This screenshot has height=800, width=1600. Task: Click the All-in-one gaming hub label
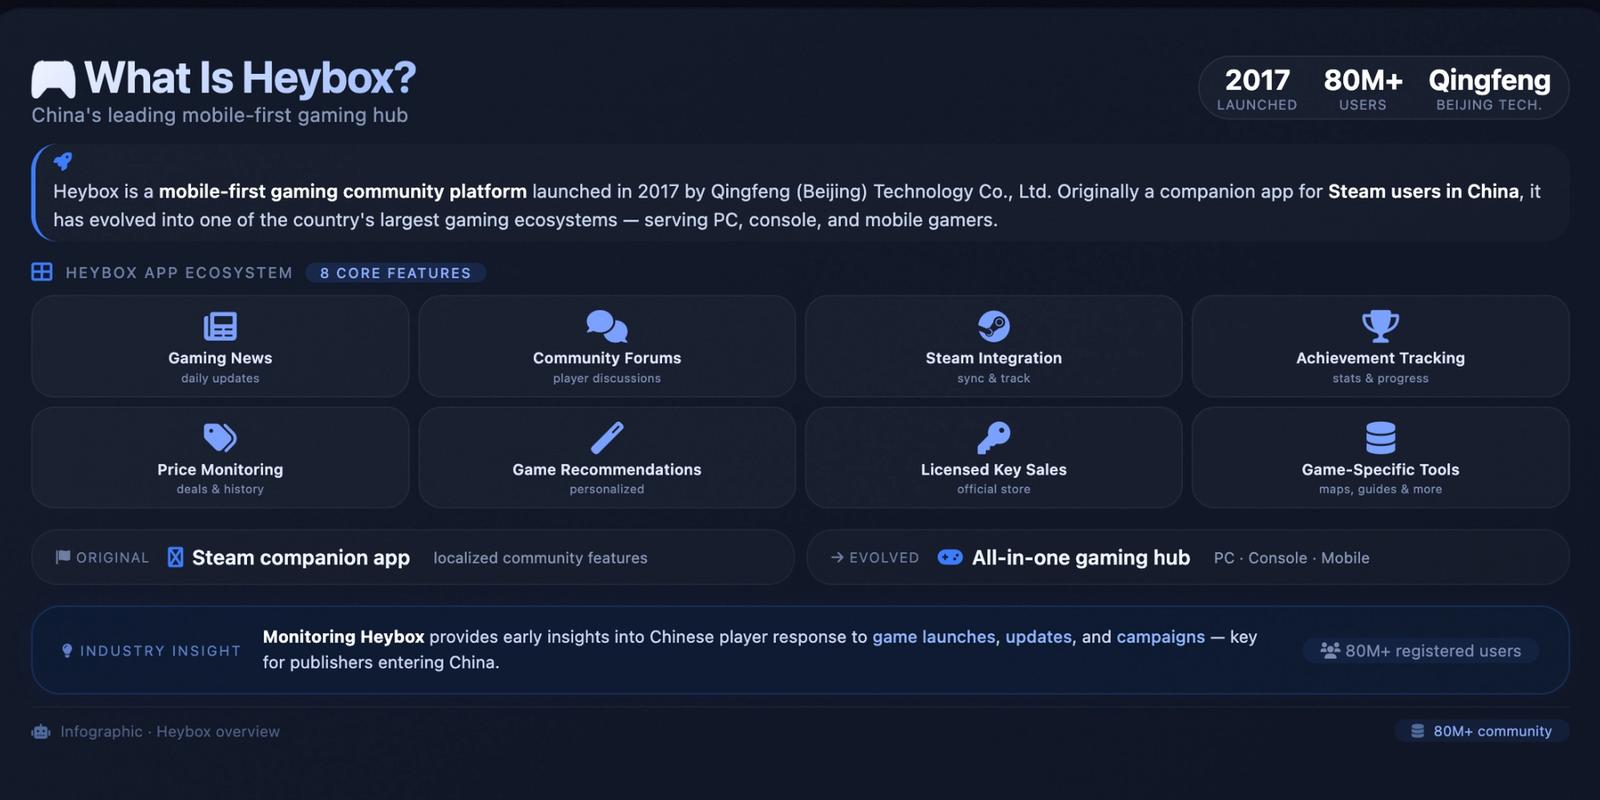[1081, 558]
